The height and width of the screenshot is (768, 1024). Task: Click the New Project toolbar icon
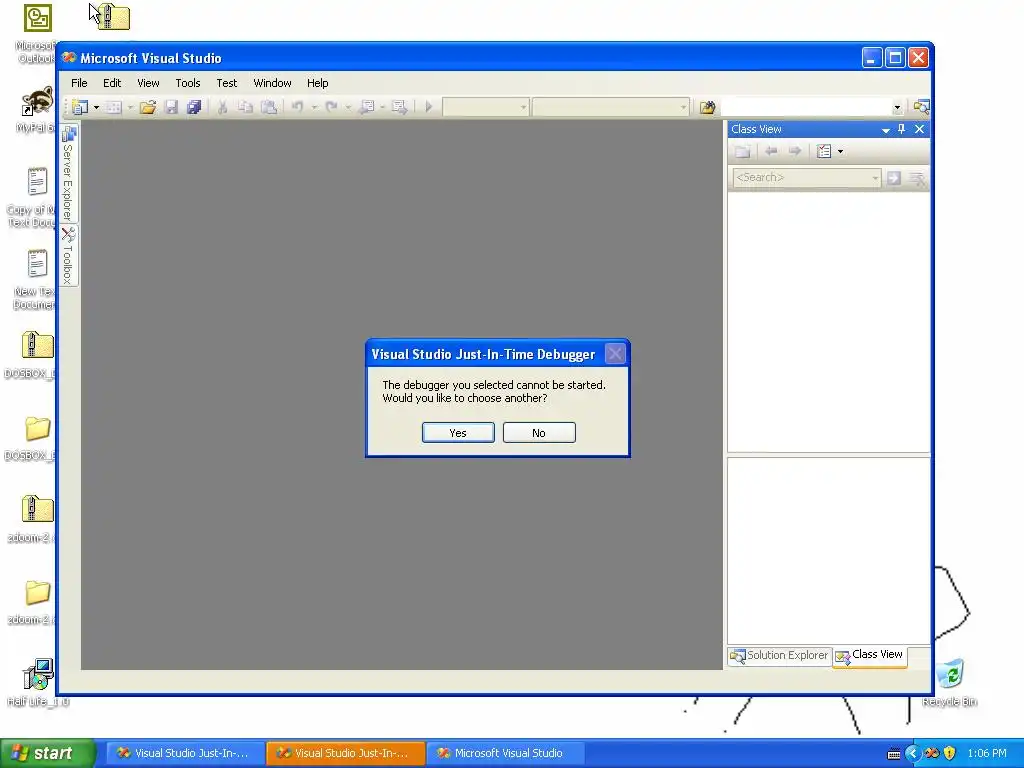(80, 107)
